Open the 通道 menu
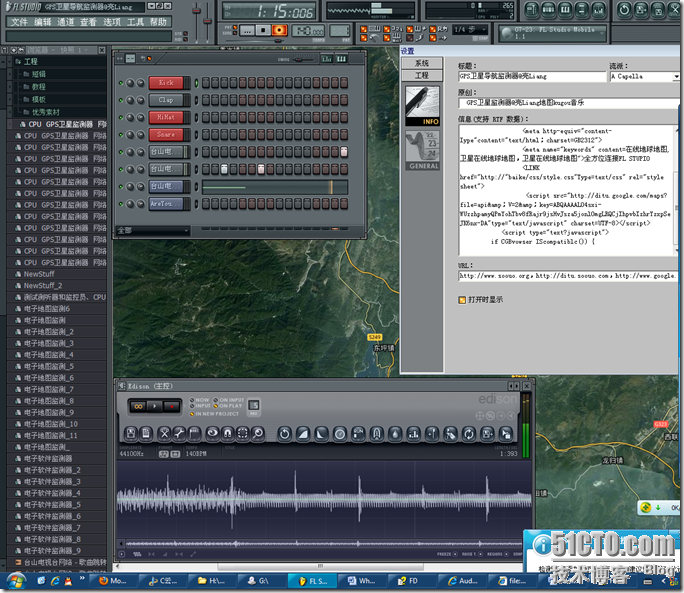This screenshot has width=684, height=593. pos(65,22)
